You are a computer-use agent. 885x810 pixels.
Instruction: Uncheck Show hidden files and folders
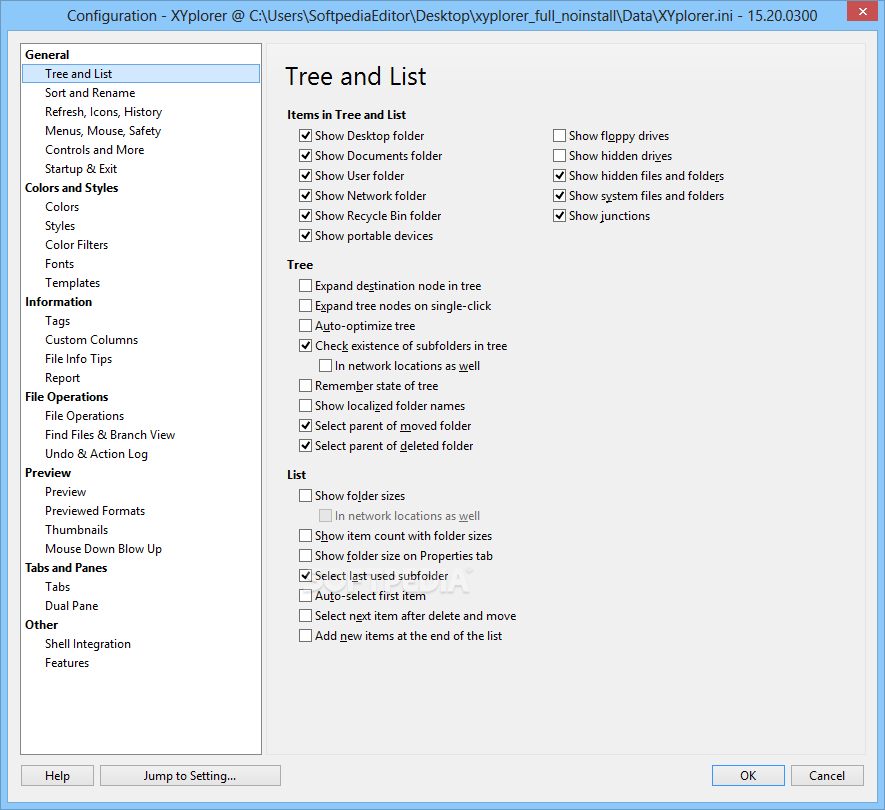click(559, 176)
